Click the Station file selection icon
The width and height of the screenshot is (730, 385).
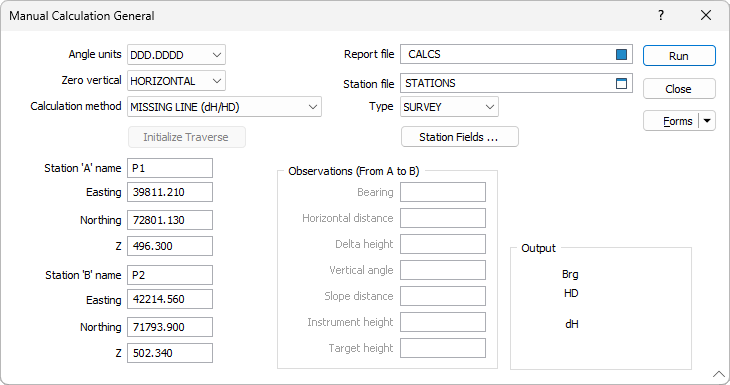[x=621, y=83]
